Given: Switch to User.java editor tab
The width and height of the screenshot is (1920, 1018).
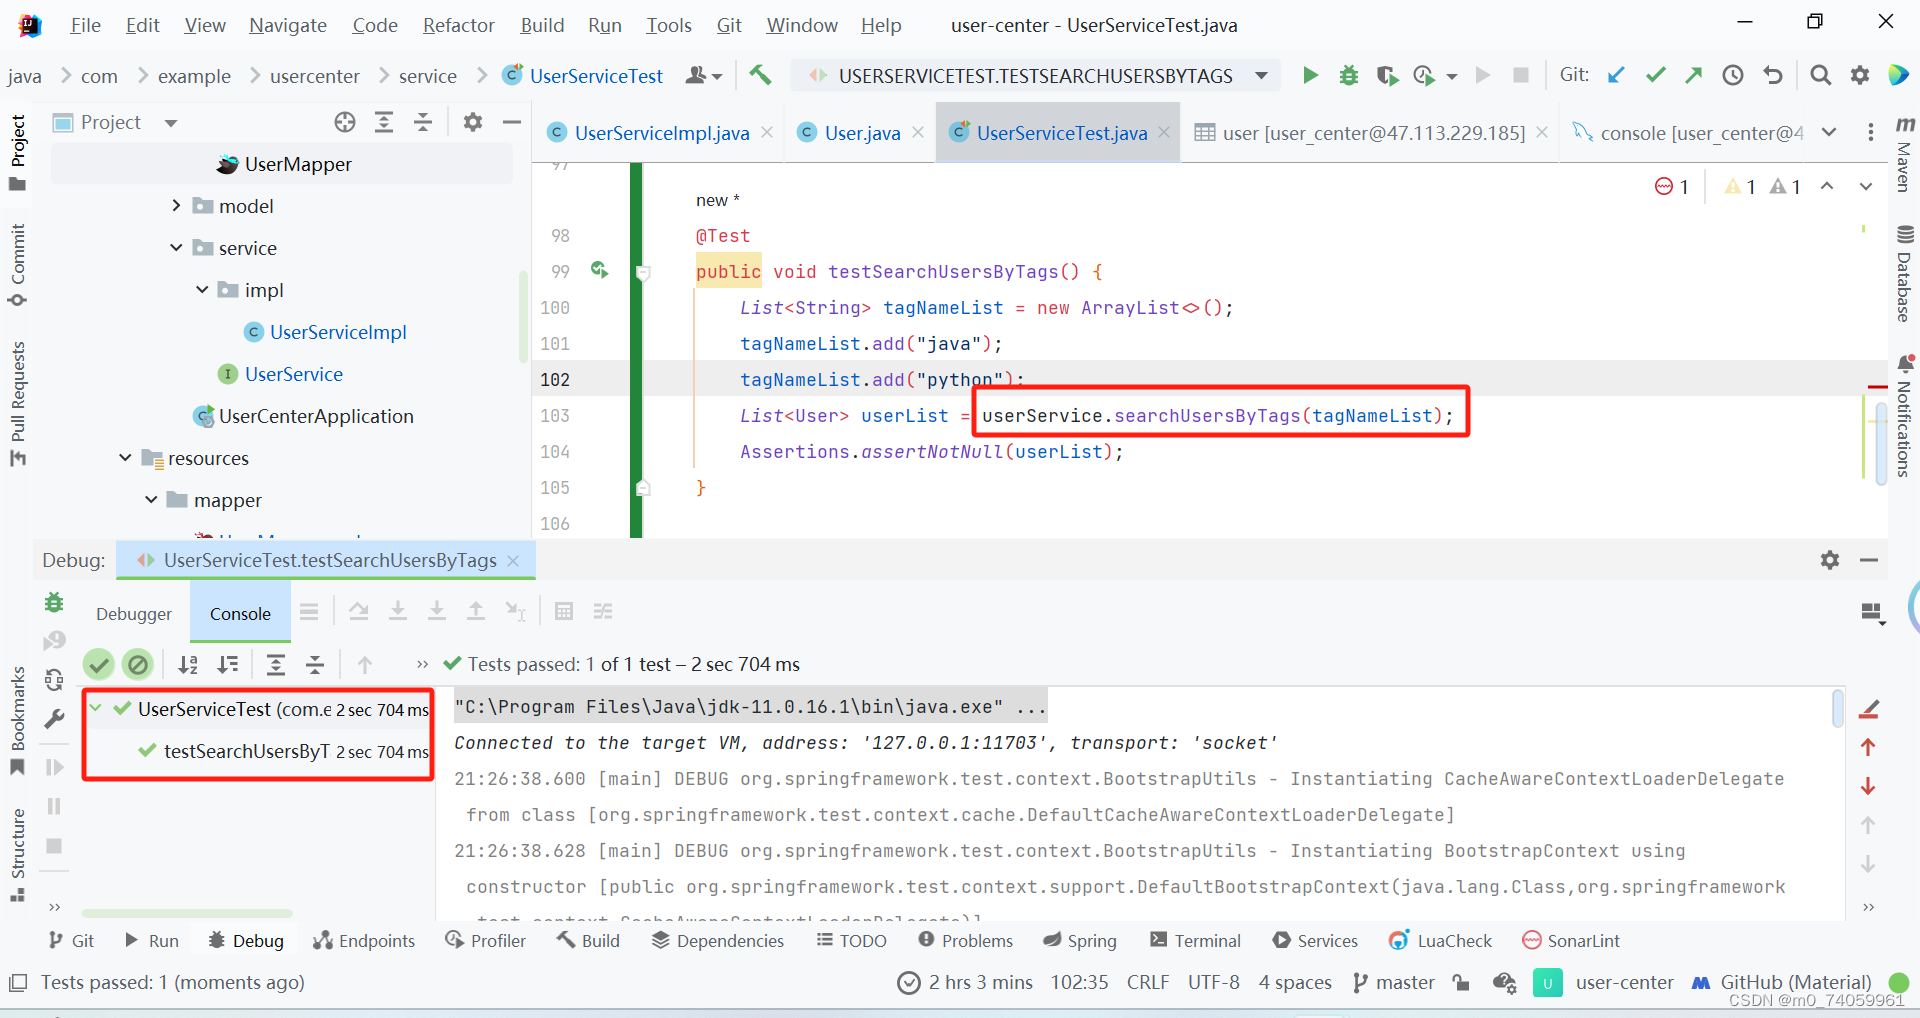Looking at the screenshot, I should (x=862, y=133).
